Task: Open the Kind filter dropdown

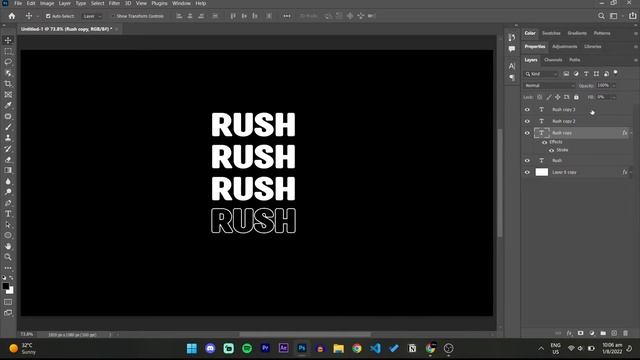Action: (x=541, y=74)
